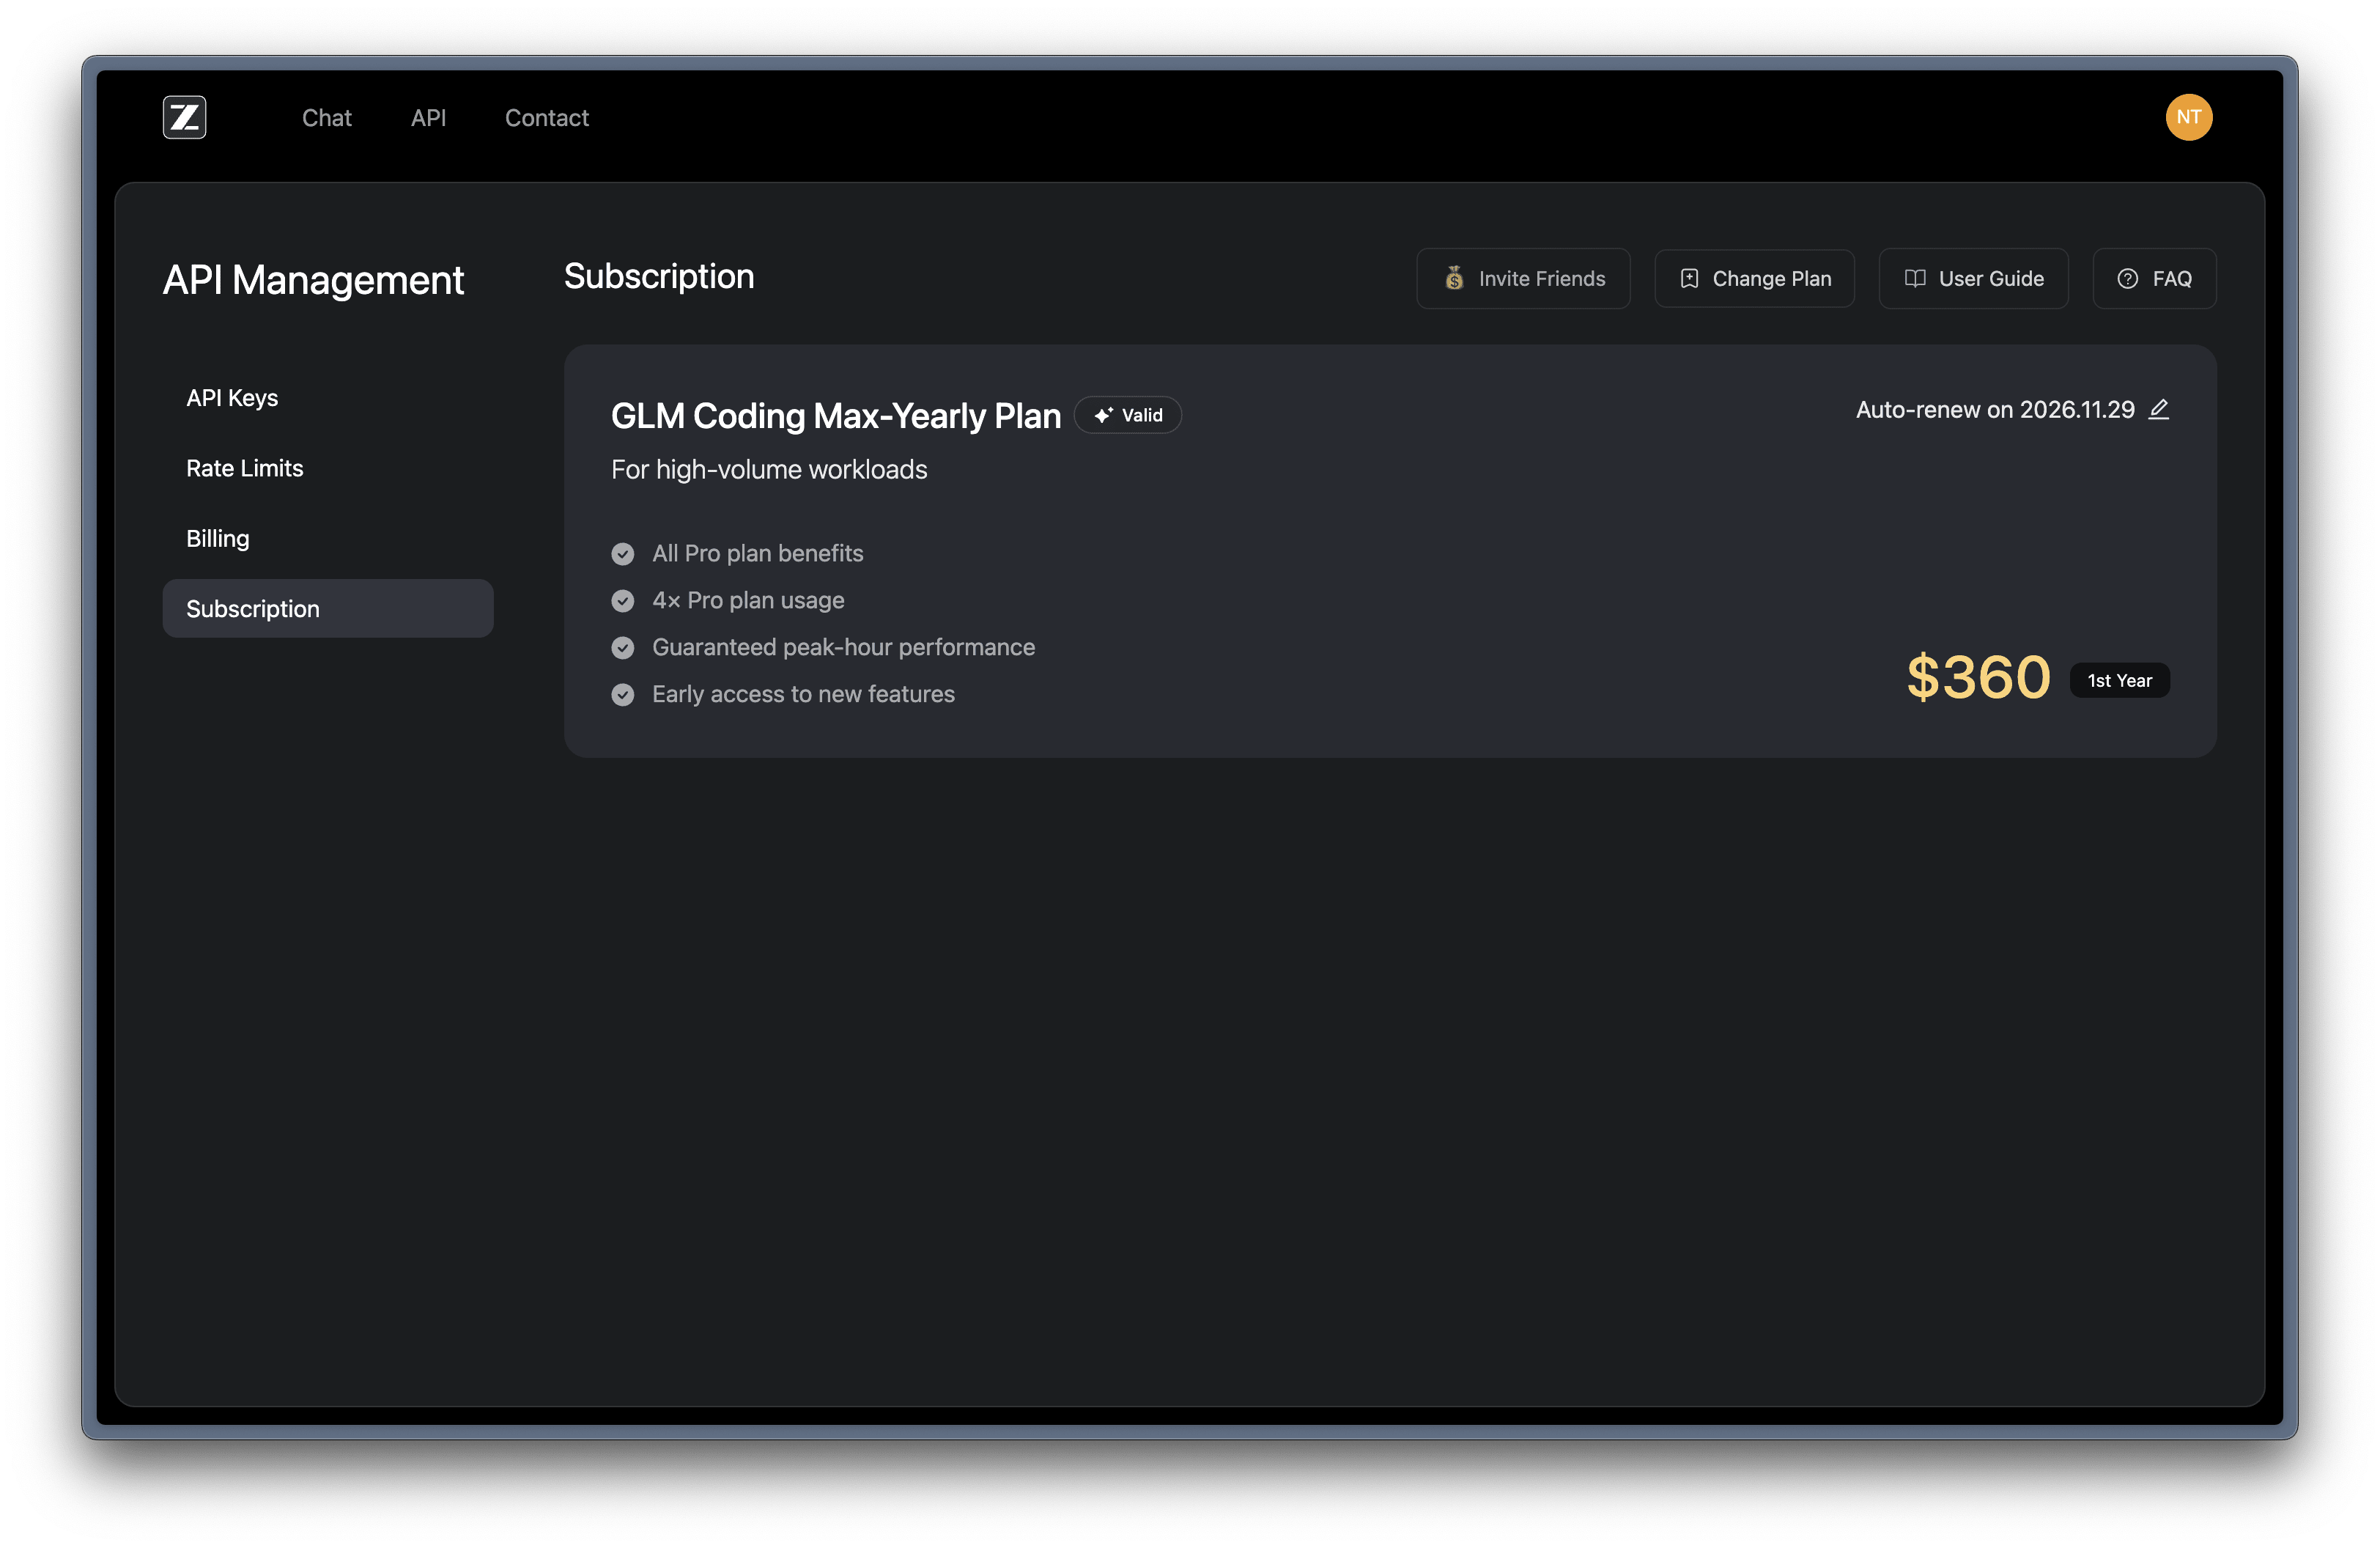Image resolution: width=2380 pixels, height=1548 pixels.
Task: Click the FAQ question mark icon
Action: point(2127,279)
